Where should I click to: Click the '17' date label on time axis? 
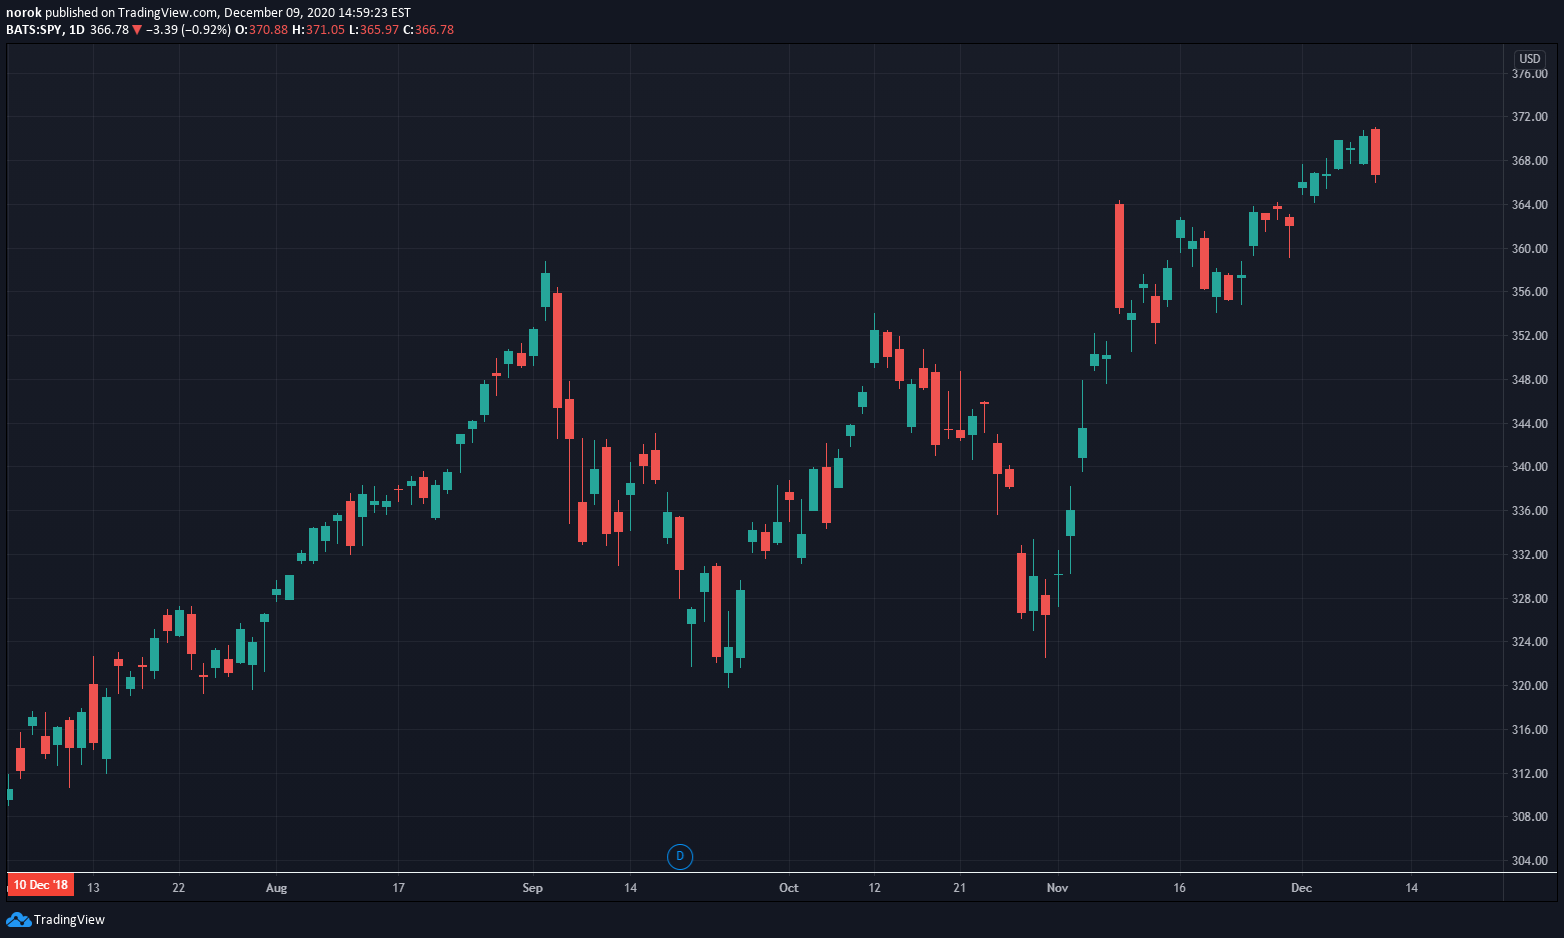pos(398,888)
